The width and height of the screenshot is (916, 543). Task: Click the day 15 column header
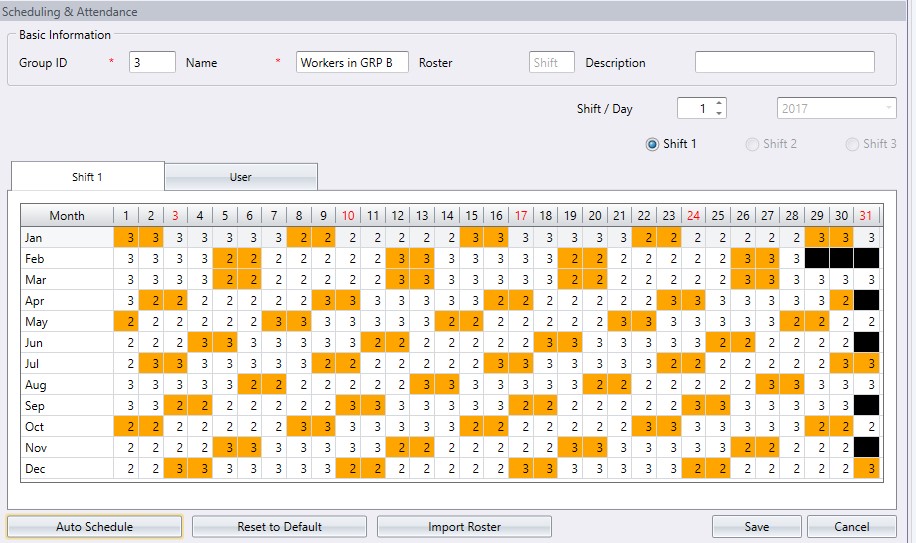(x=471, y=215)
